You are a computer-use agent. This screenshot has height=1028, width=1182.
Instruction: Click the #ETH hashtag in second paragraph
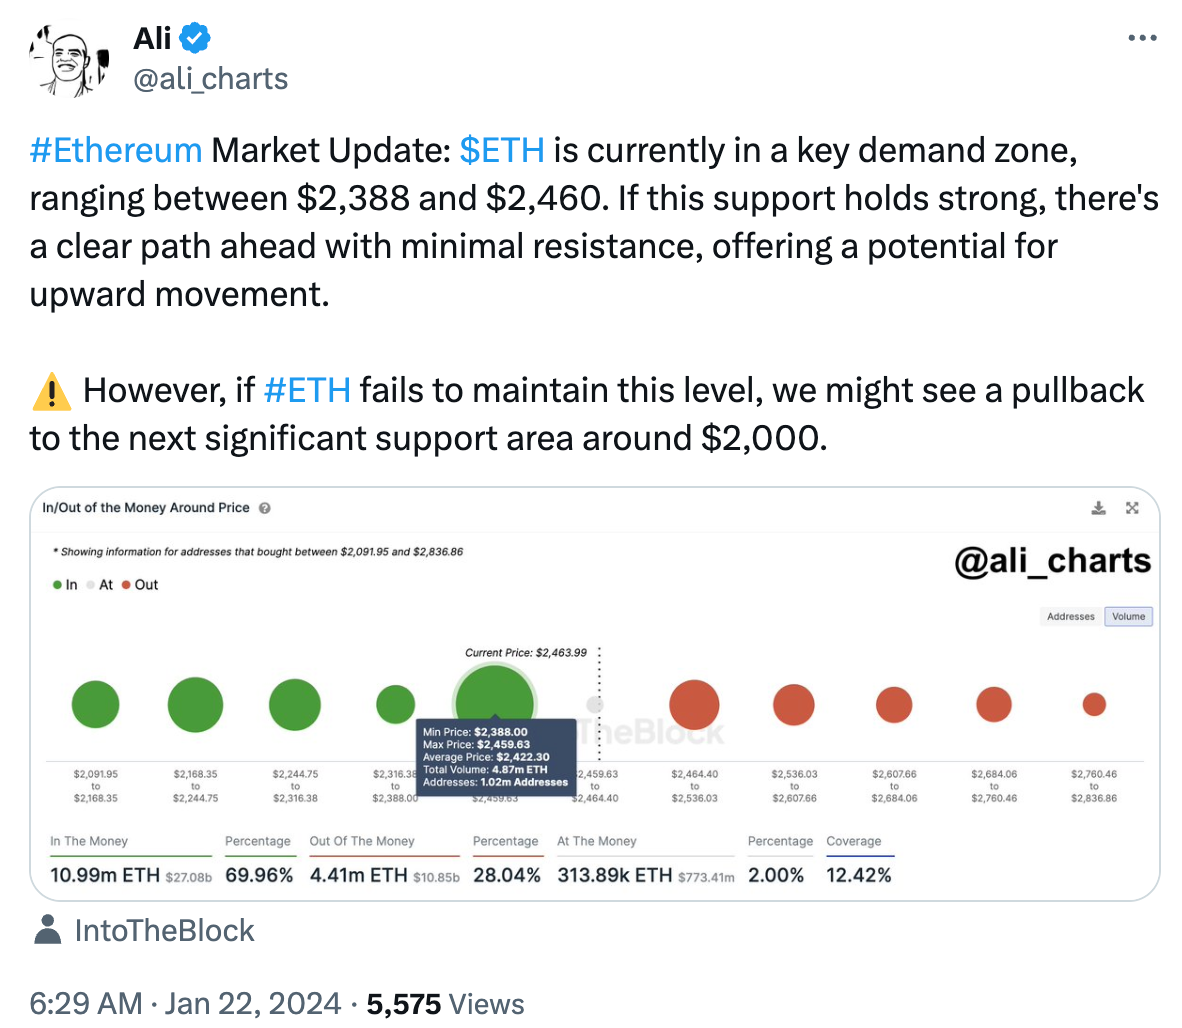point(307,390)
